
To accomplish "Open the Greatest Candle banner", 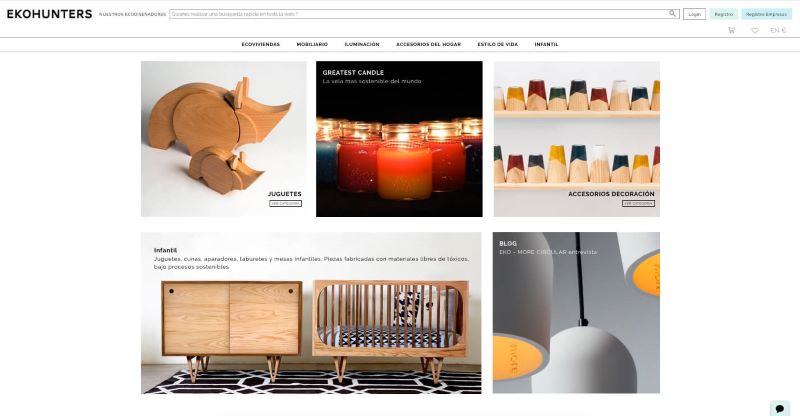I will click(399, 139).
